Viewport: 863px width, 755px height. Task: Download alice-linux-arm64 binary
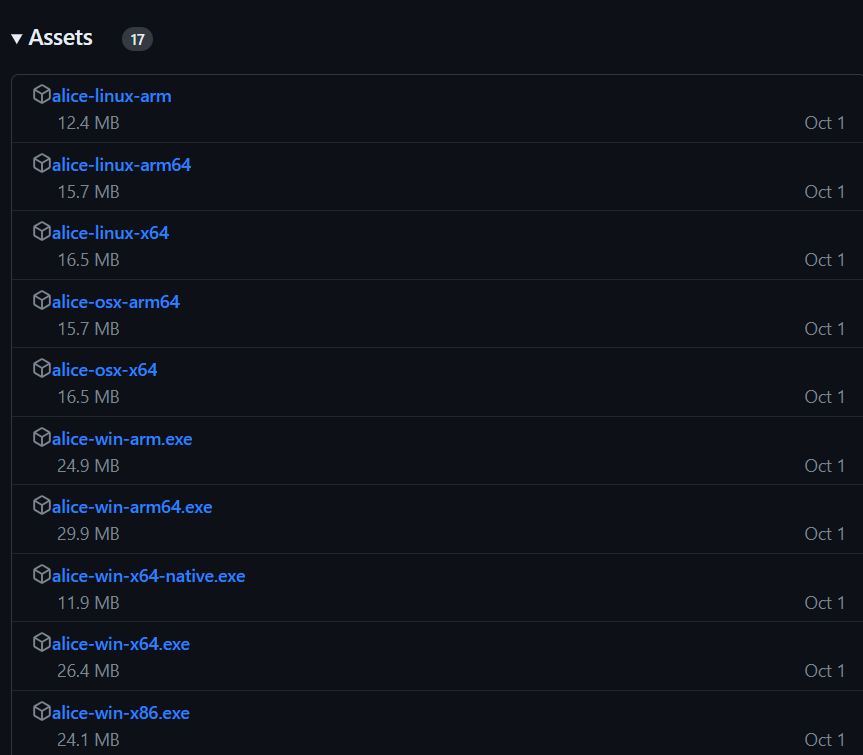click(121, 165)
